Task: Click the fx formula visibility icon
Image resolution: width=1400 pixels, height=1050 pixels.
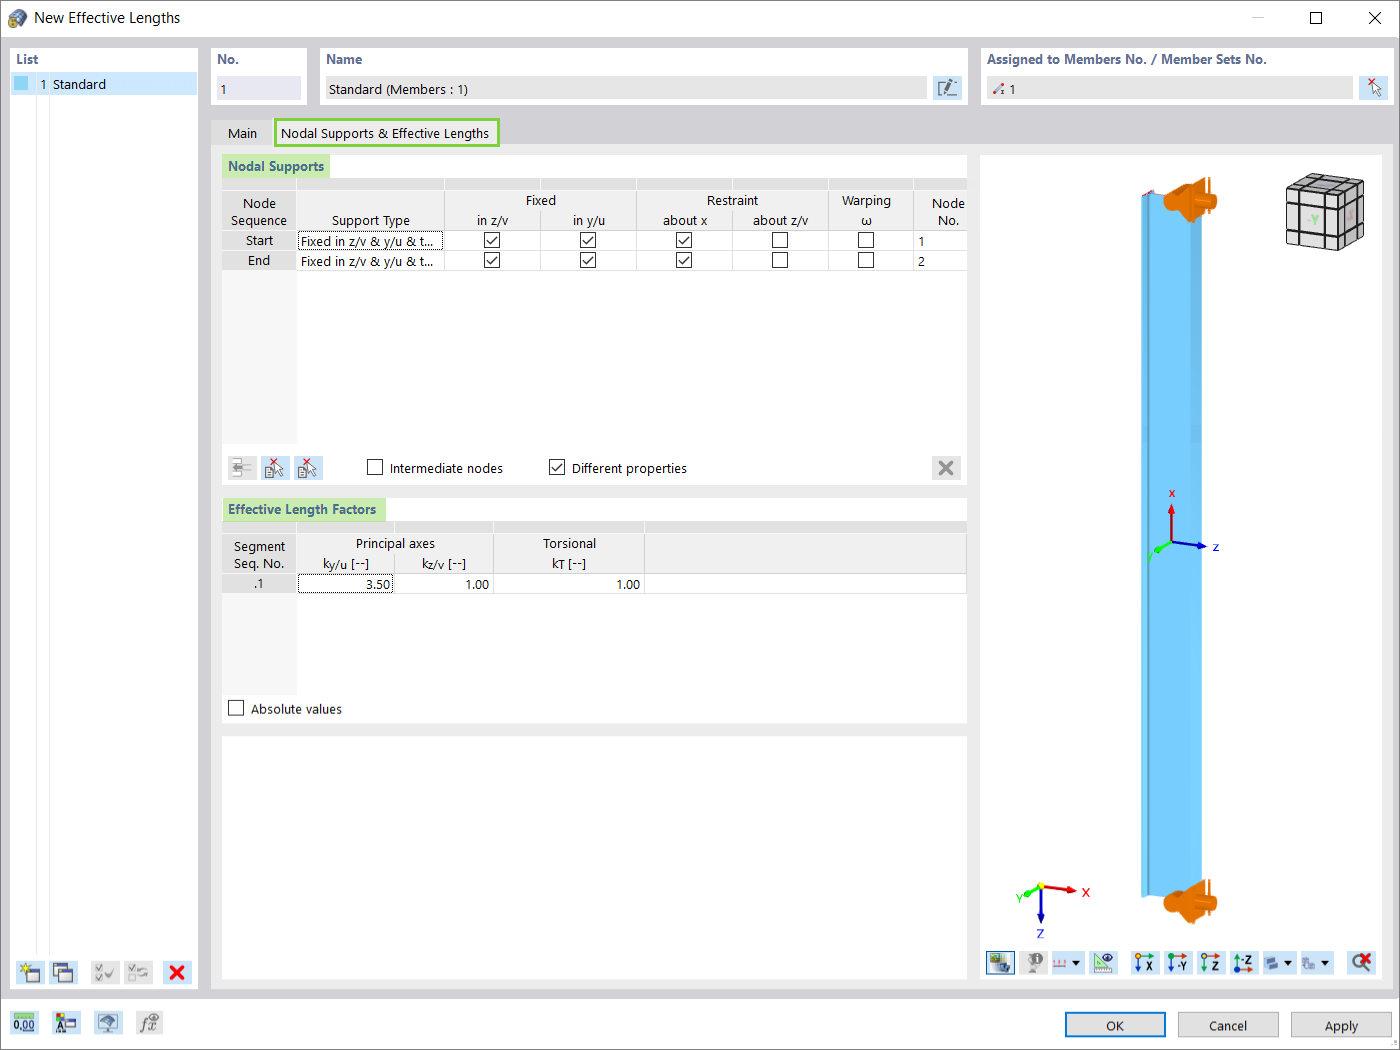Action: click(x=149, y=1023)
